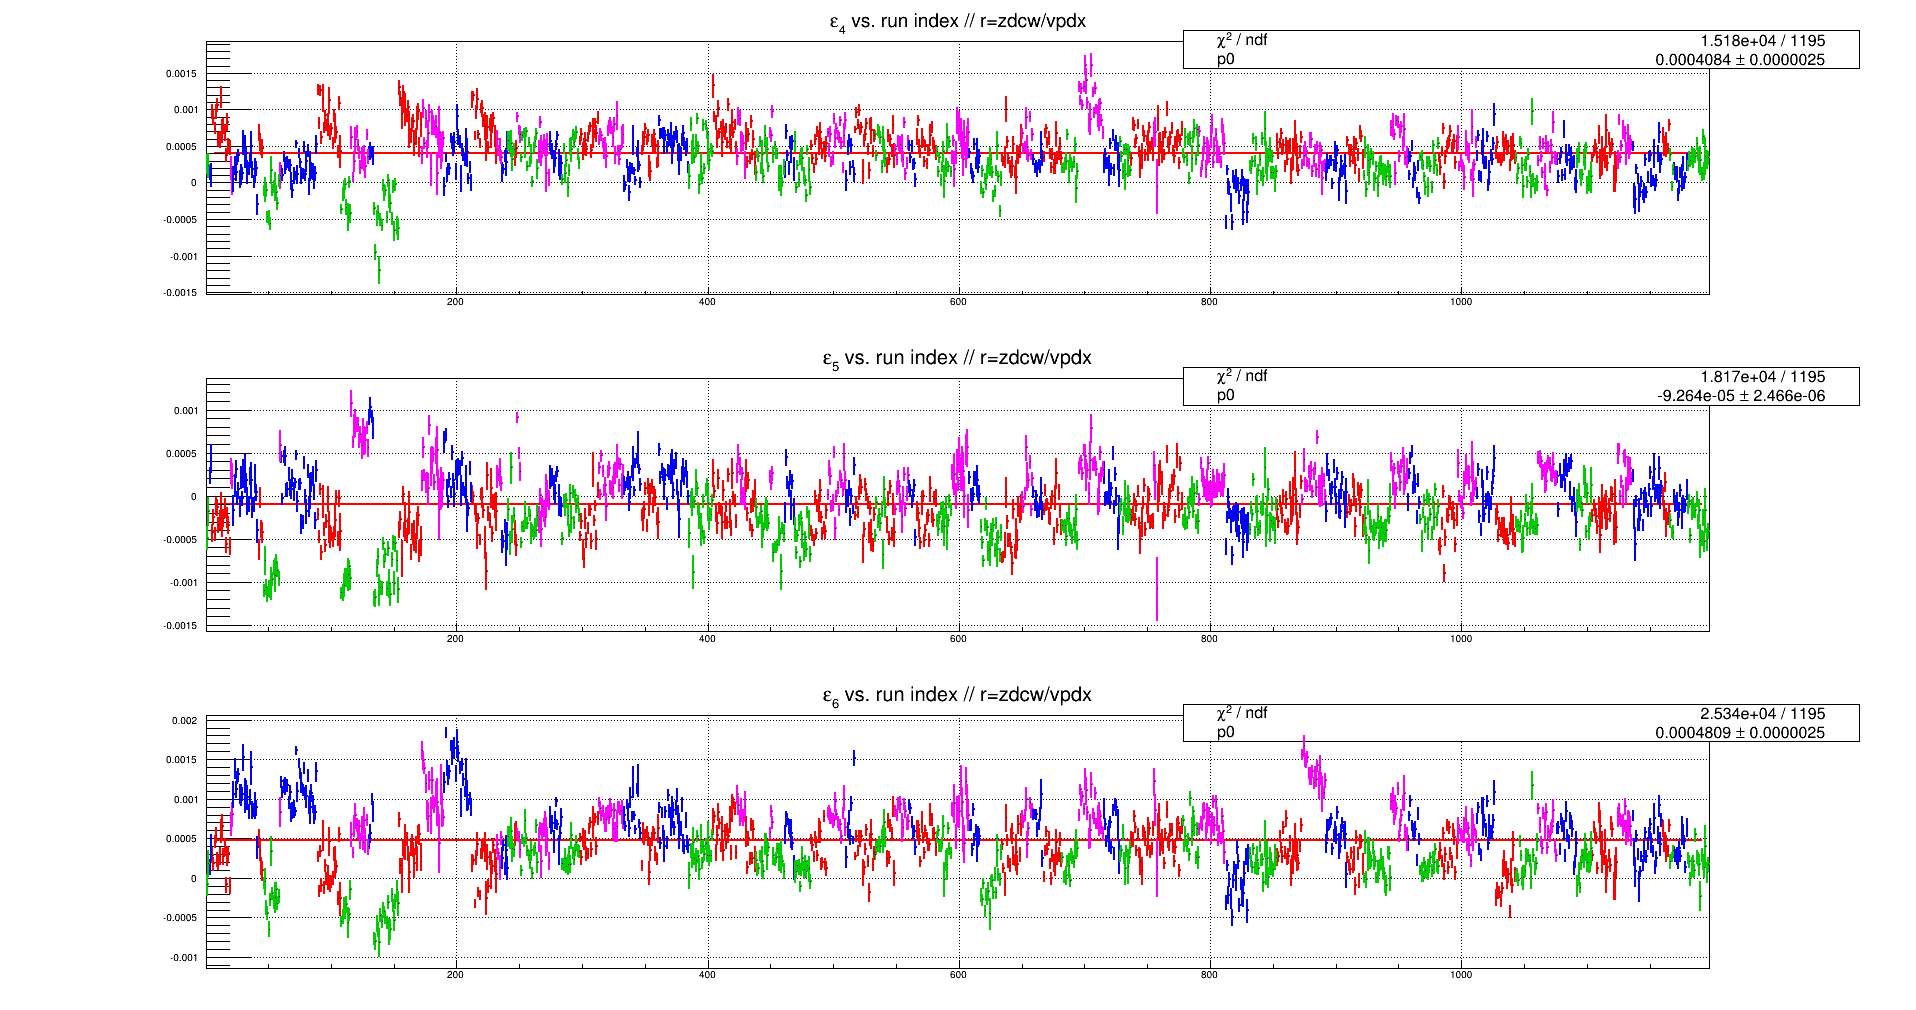Click x-axis label 800 in ε6 plot
Screen dimensions: 1916x1010
click(1209, 975)
